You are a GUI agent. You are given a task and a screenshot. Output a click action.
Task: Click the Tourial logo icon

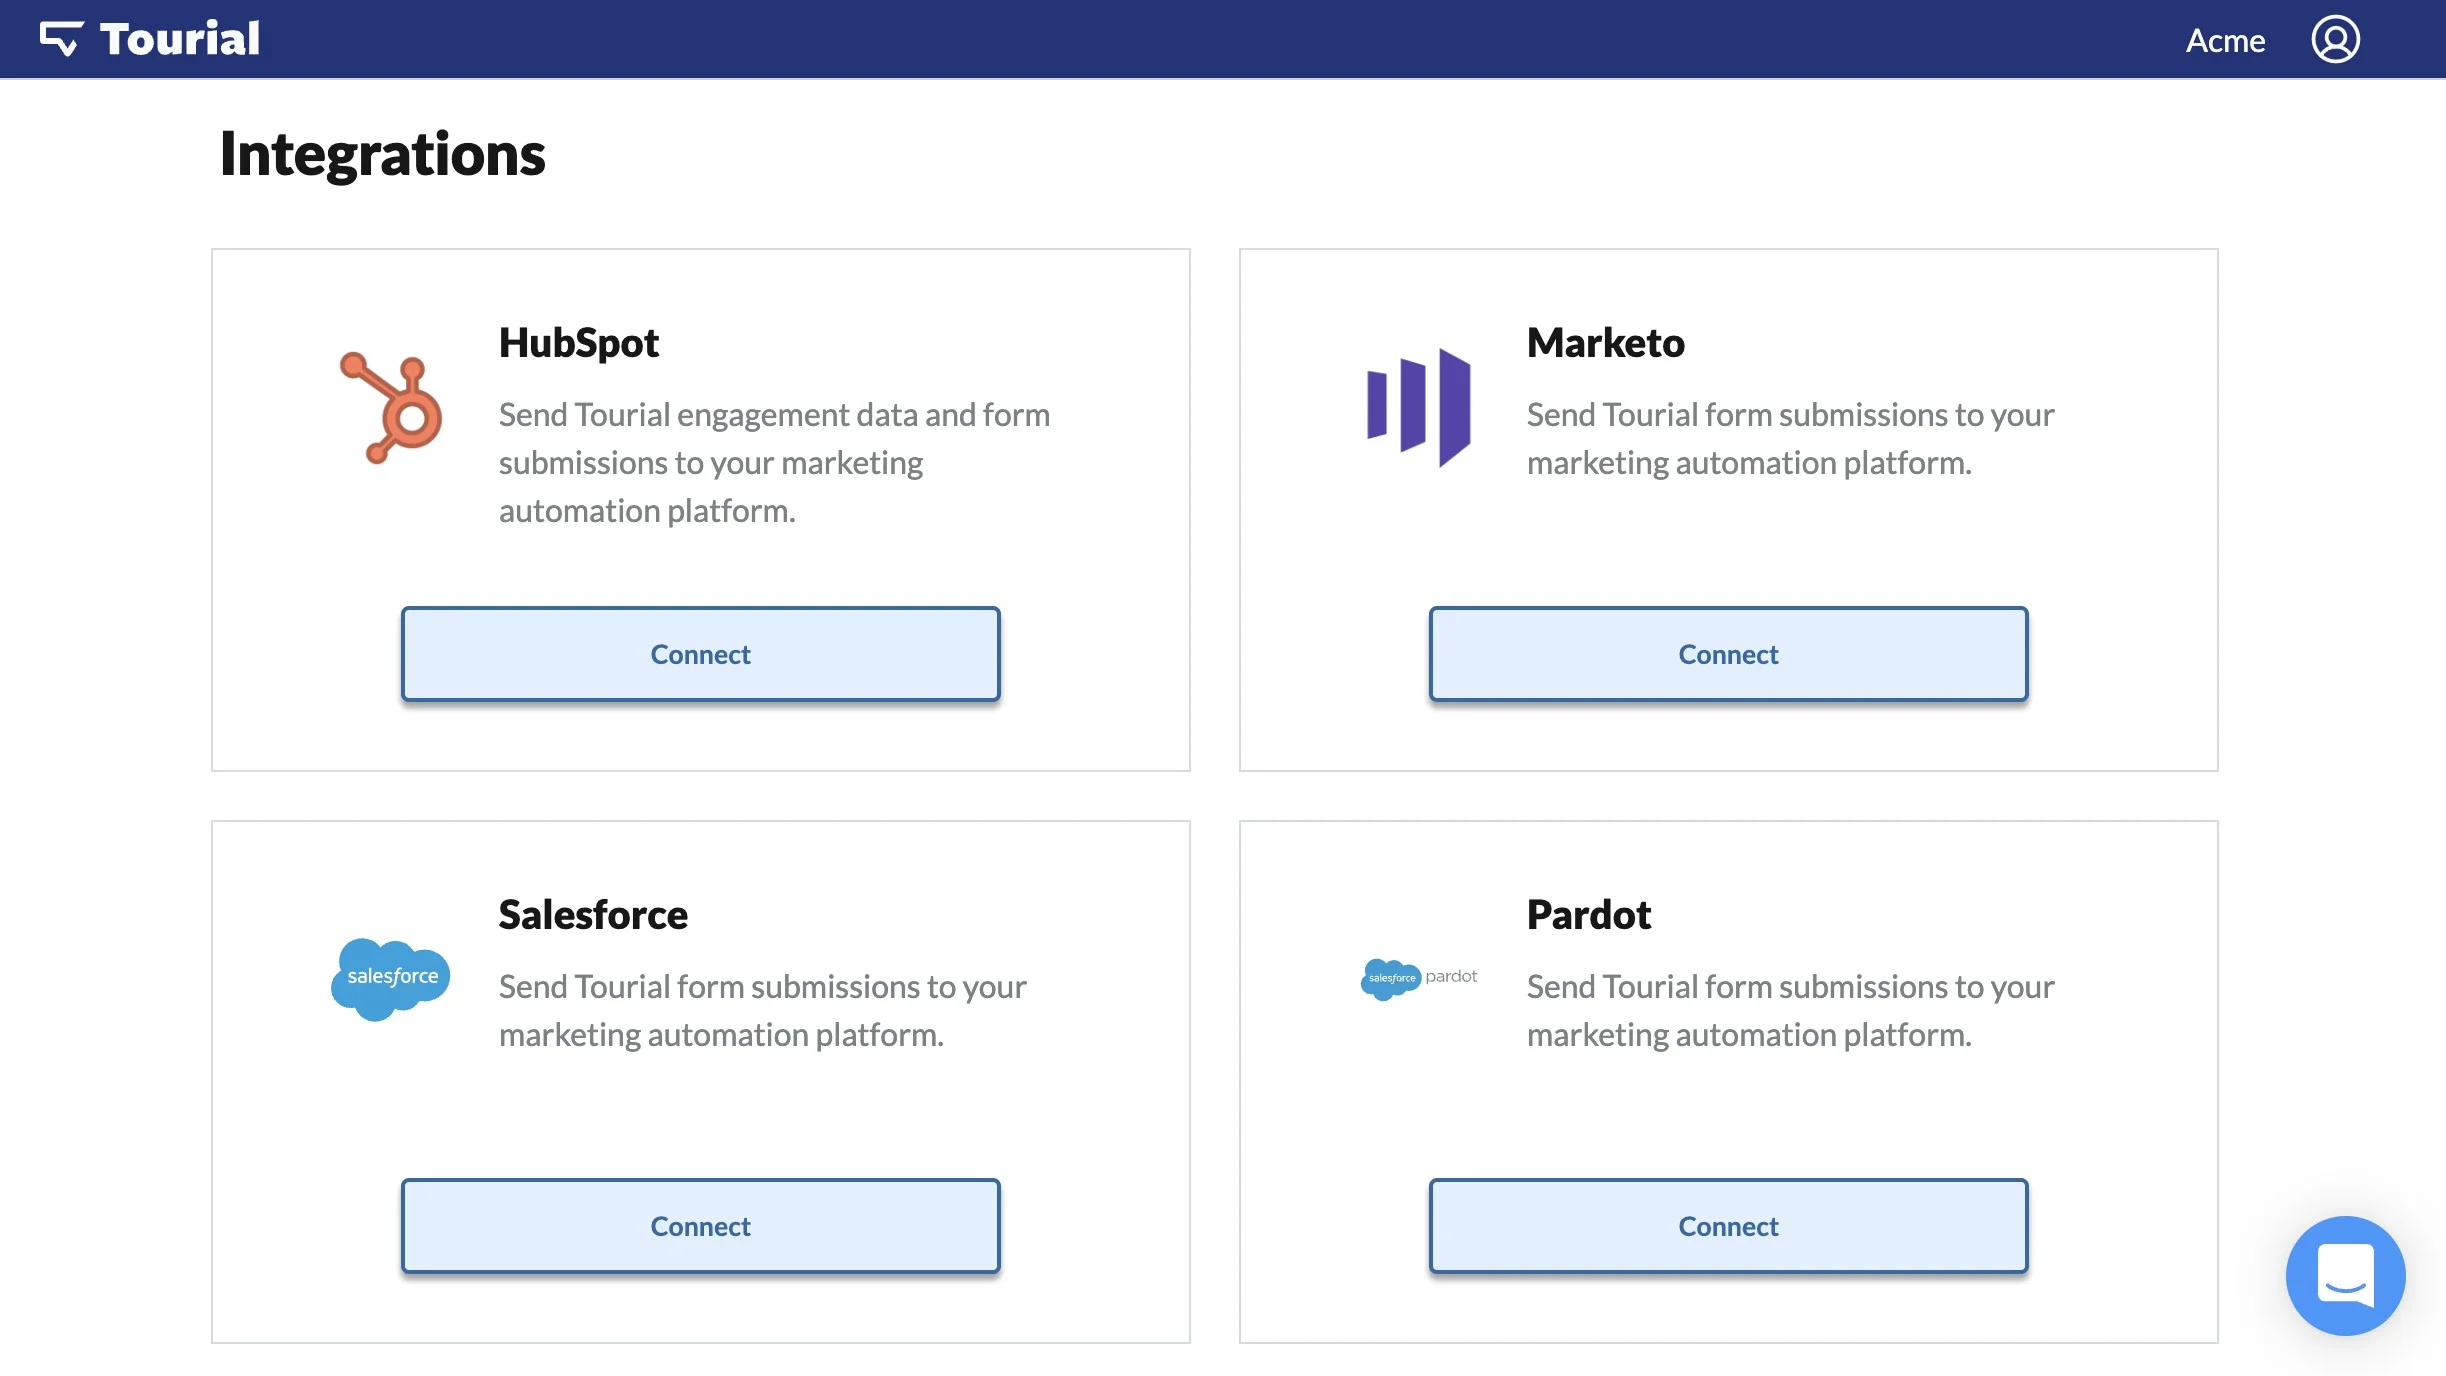(x=60, y=39)
